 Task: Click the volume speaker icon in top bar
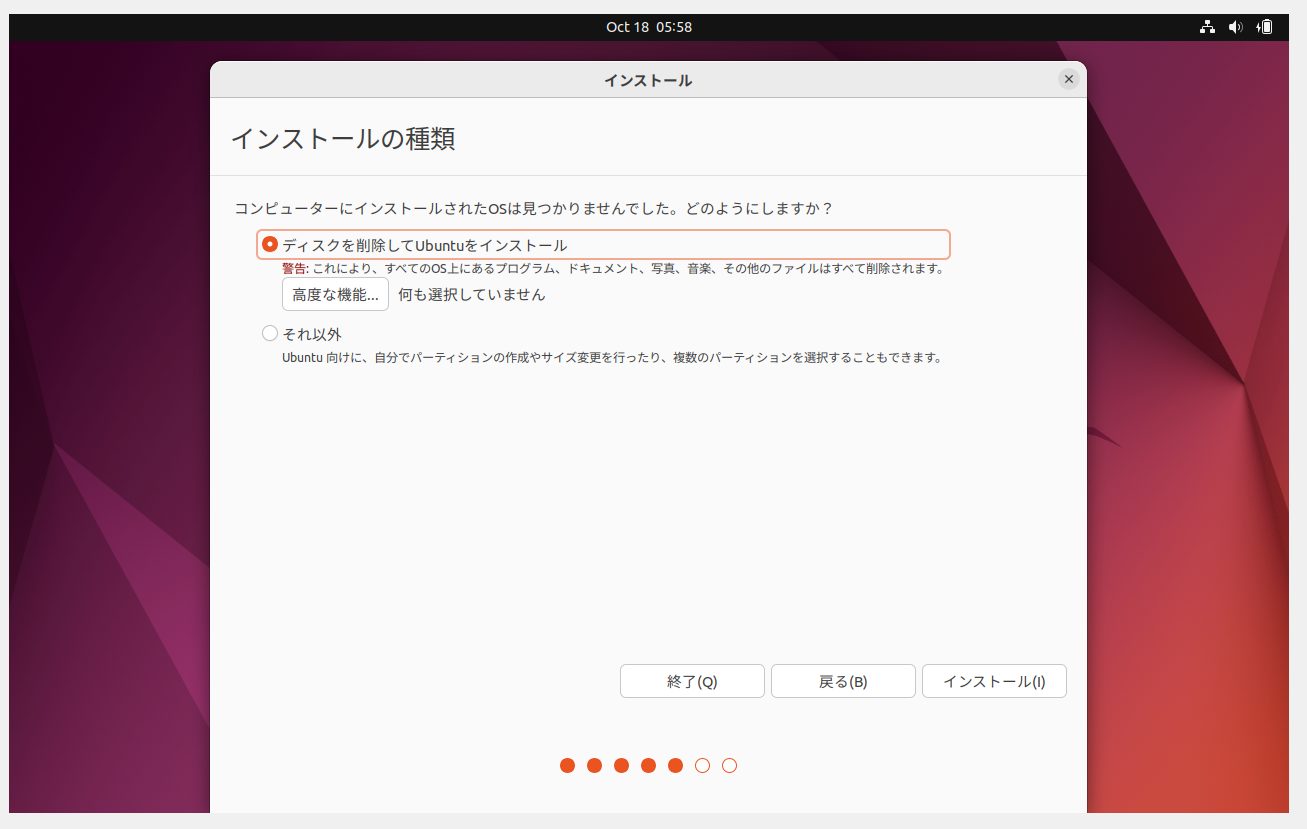pyautogui.click(x=1236, y=27)
